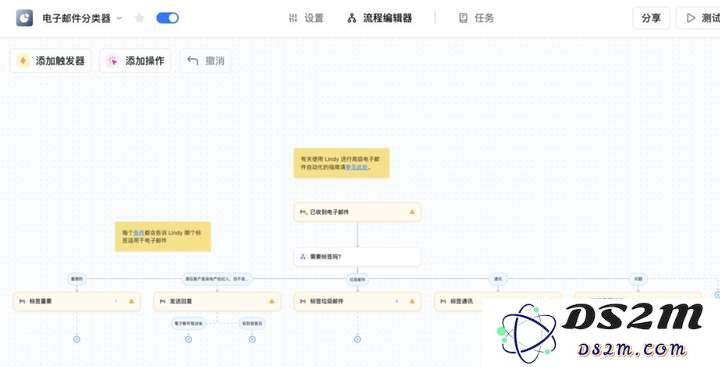Click the 添加触发器 button
The image size is (720, 367).
coord(51,61)
